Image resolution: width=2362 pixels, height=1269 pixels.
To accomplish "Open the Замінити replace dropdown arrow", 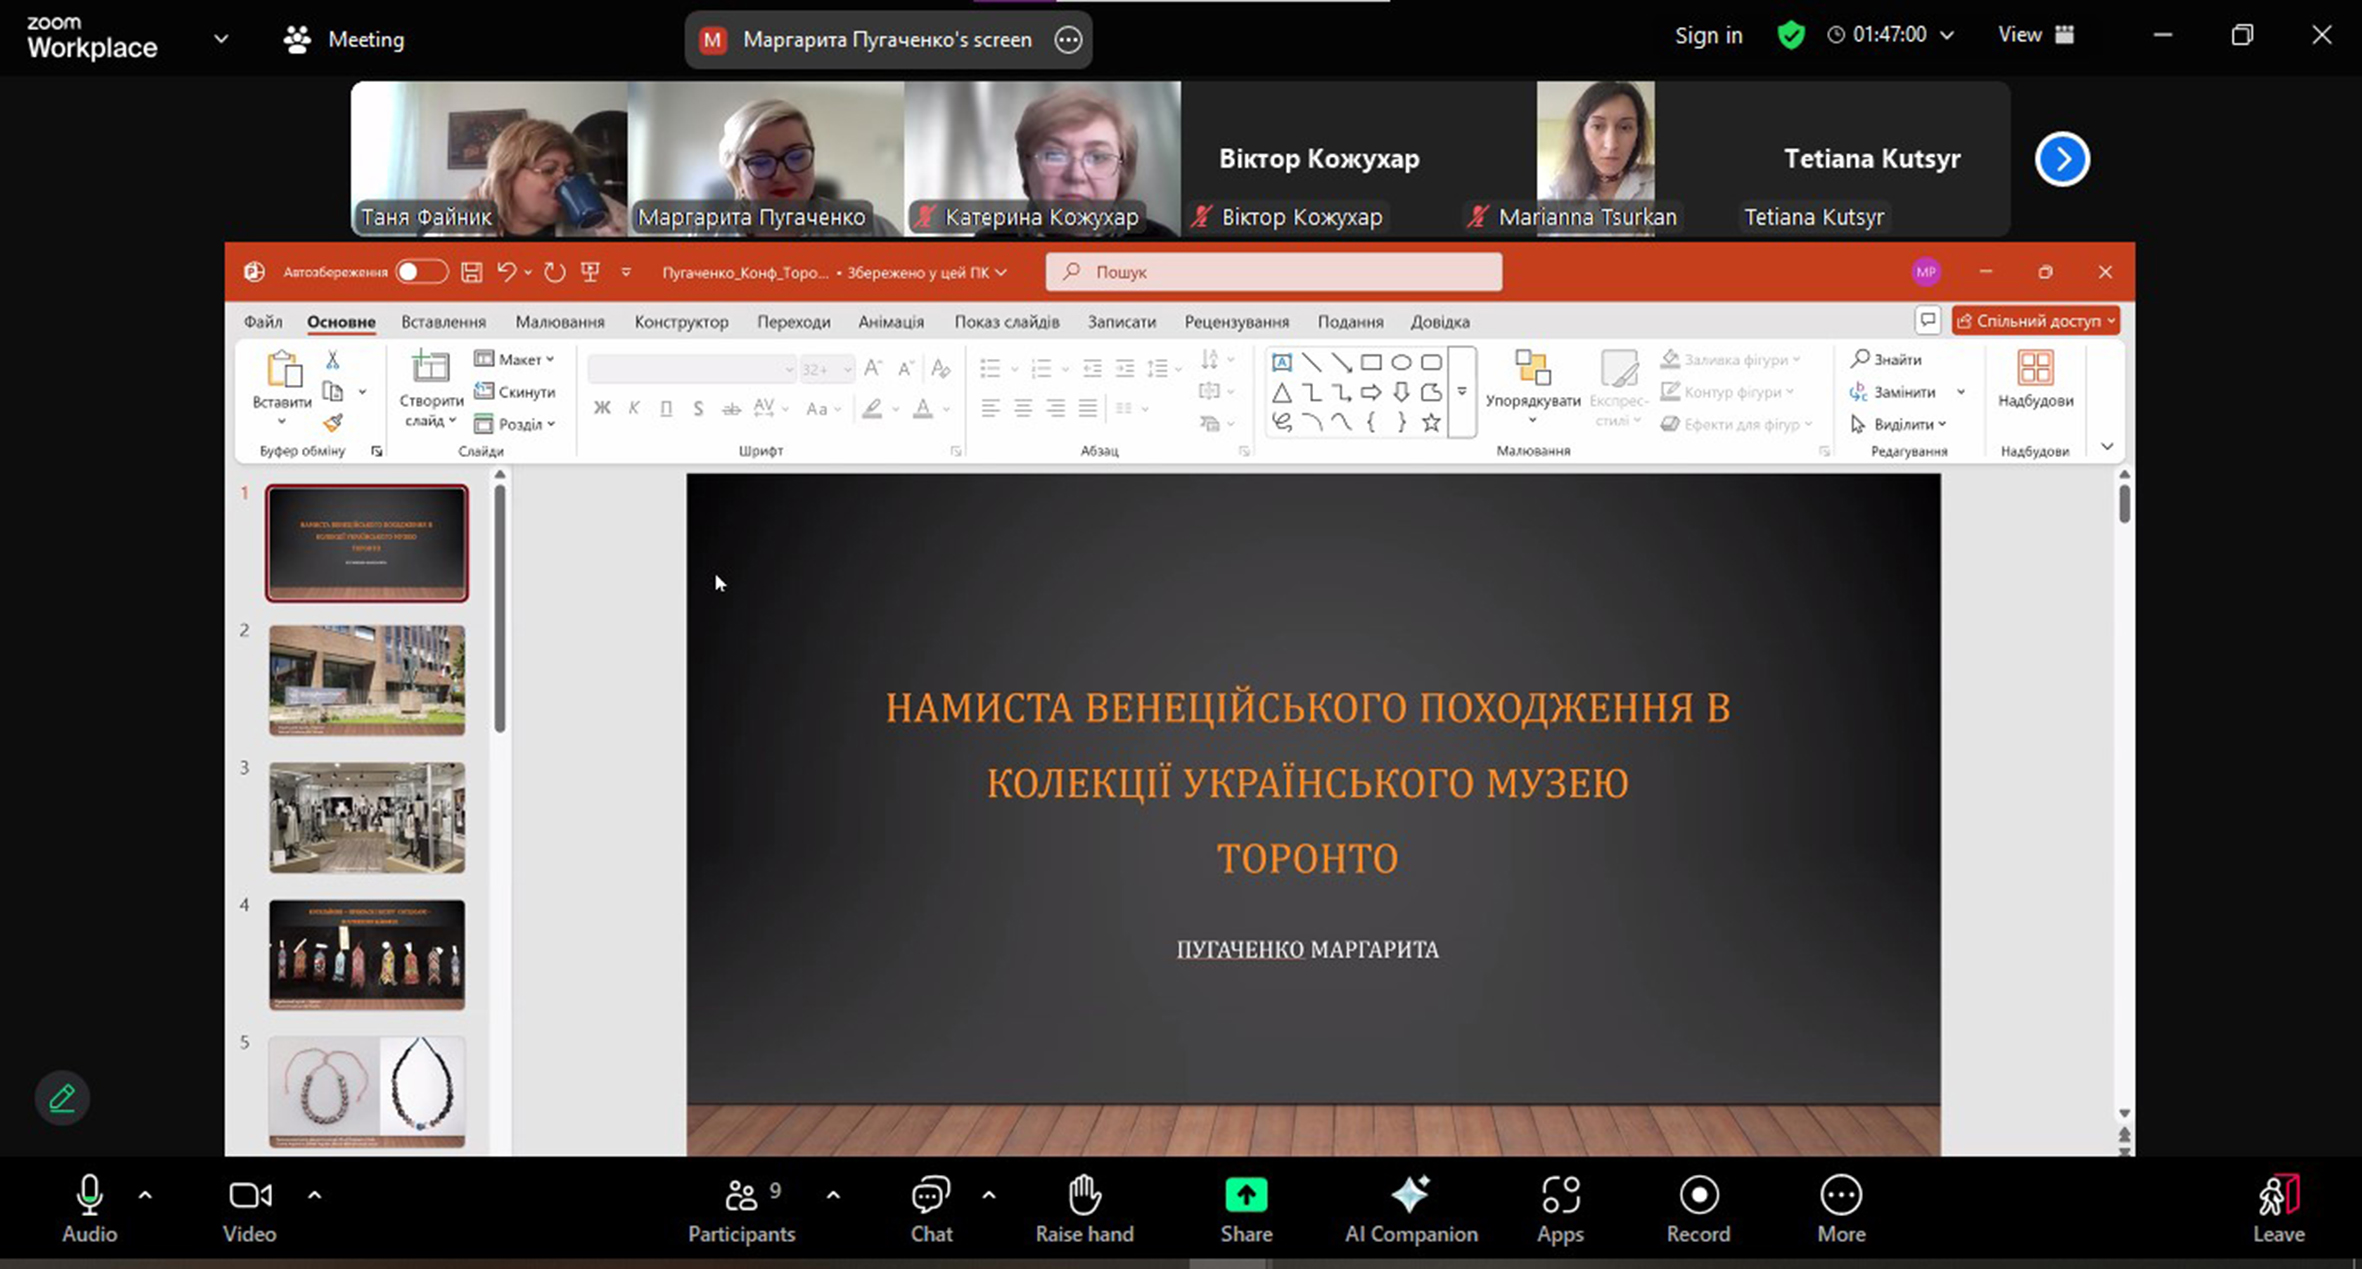I will pos(1961,392).
